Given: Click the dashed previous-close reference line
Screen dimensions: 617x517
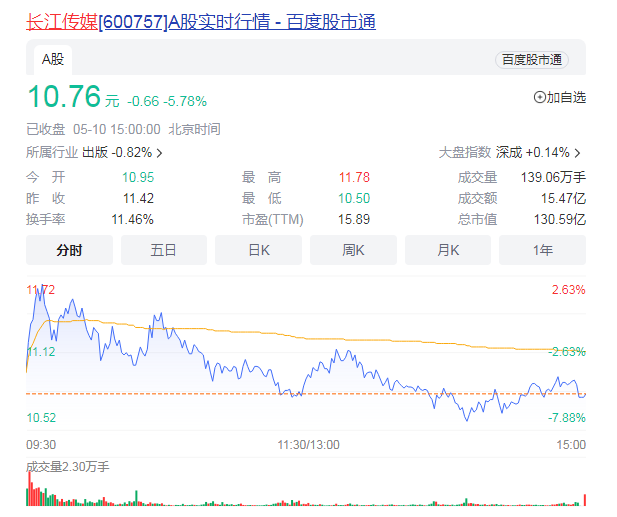Looking at the screenshot, I should coord(400,393).
